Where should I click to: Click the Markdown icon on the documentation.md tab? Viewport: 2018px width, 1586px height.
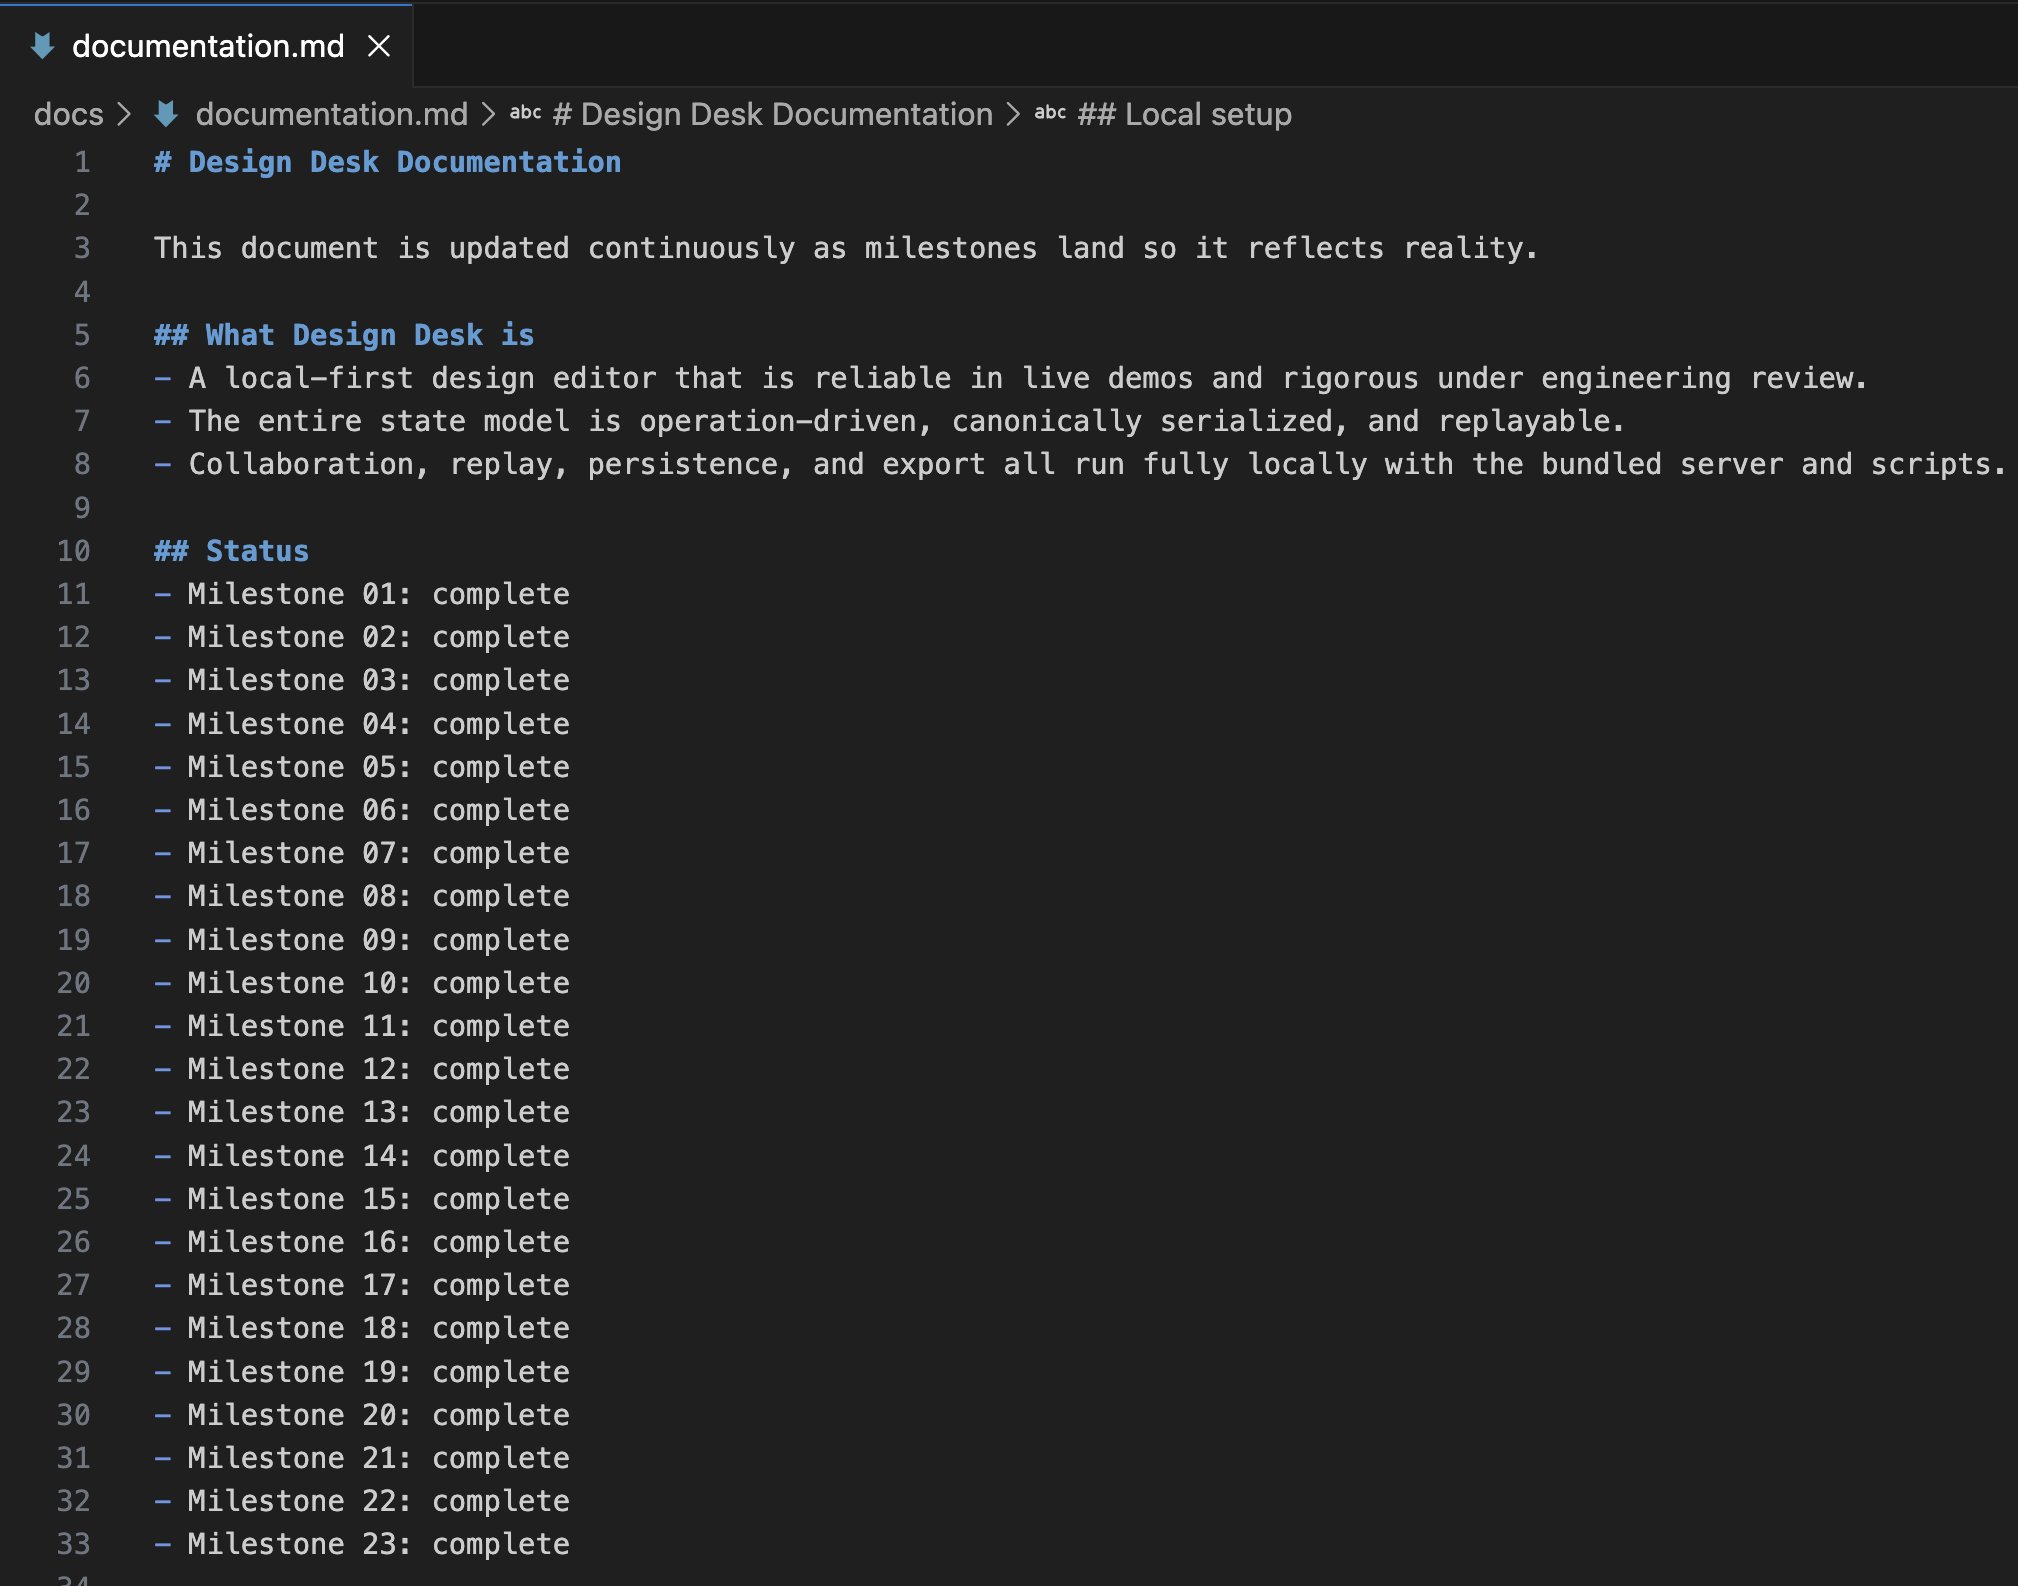[x=42, y=45]
